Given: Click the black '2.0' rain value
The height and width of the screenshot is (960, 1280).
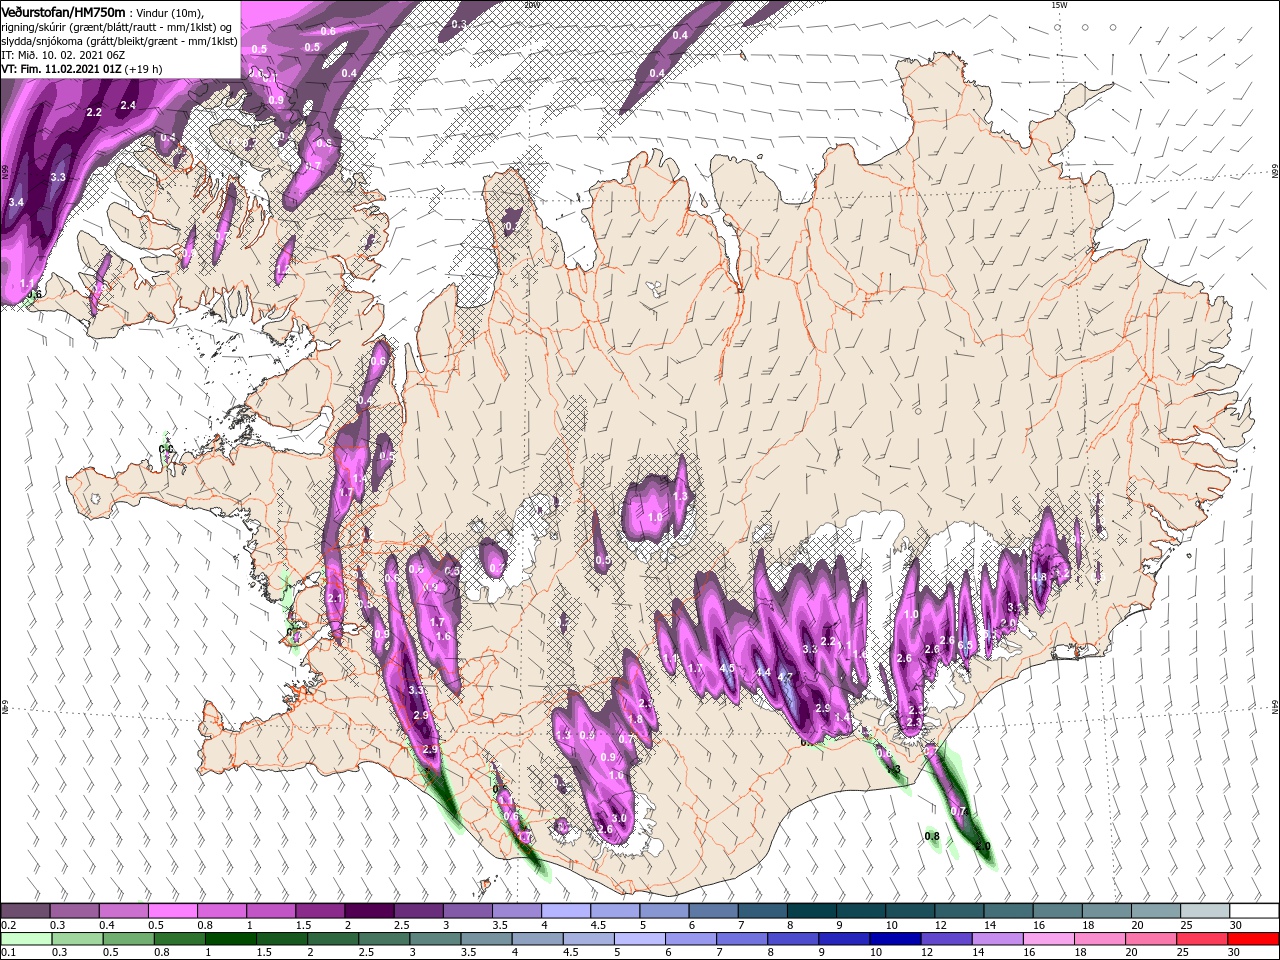Looking at the screenshot, I should pos(983,847).
